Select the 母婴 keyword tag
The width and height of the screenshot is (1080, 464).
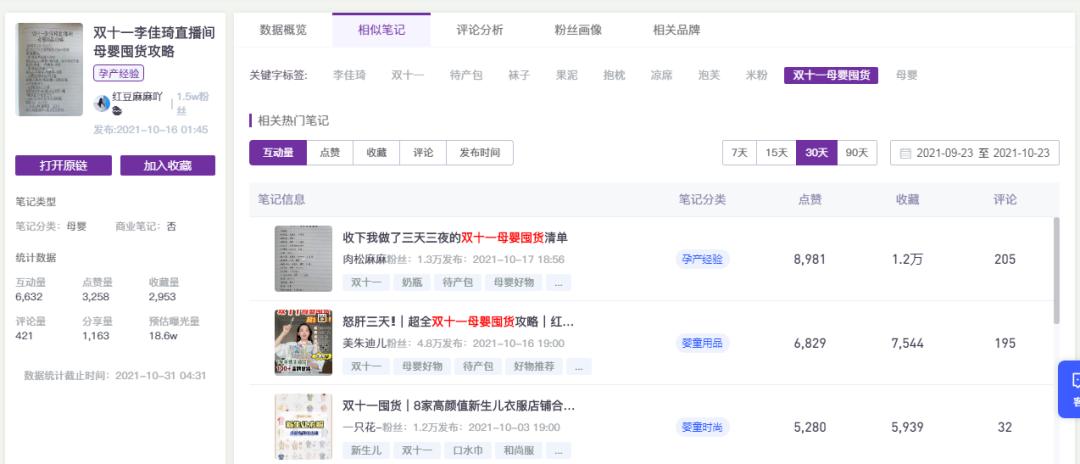[x=906, y=75]
